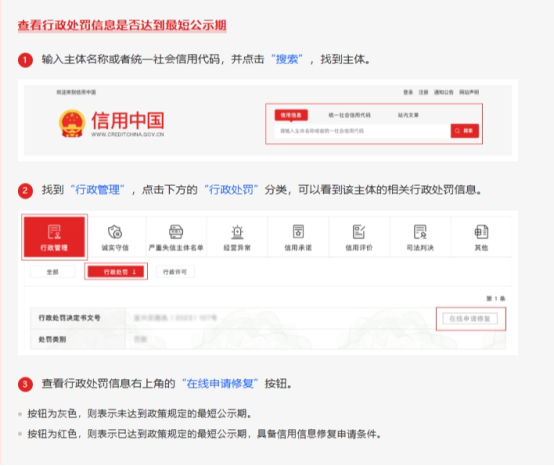This screenshot has height=466, width=554.
Task: Select the 其他 category icon
Action: tap(481, 232)
